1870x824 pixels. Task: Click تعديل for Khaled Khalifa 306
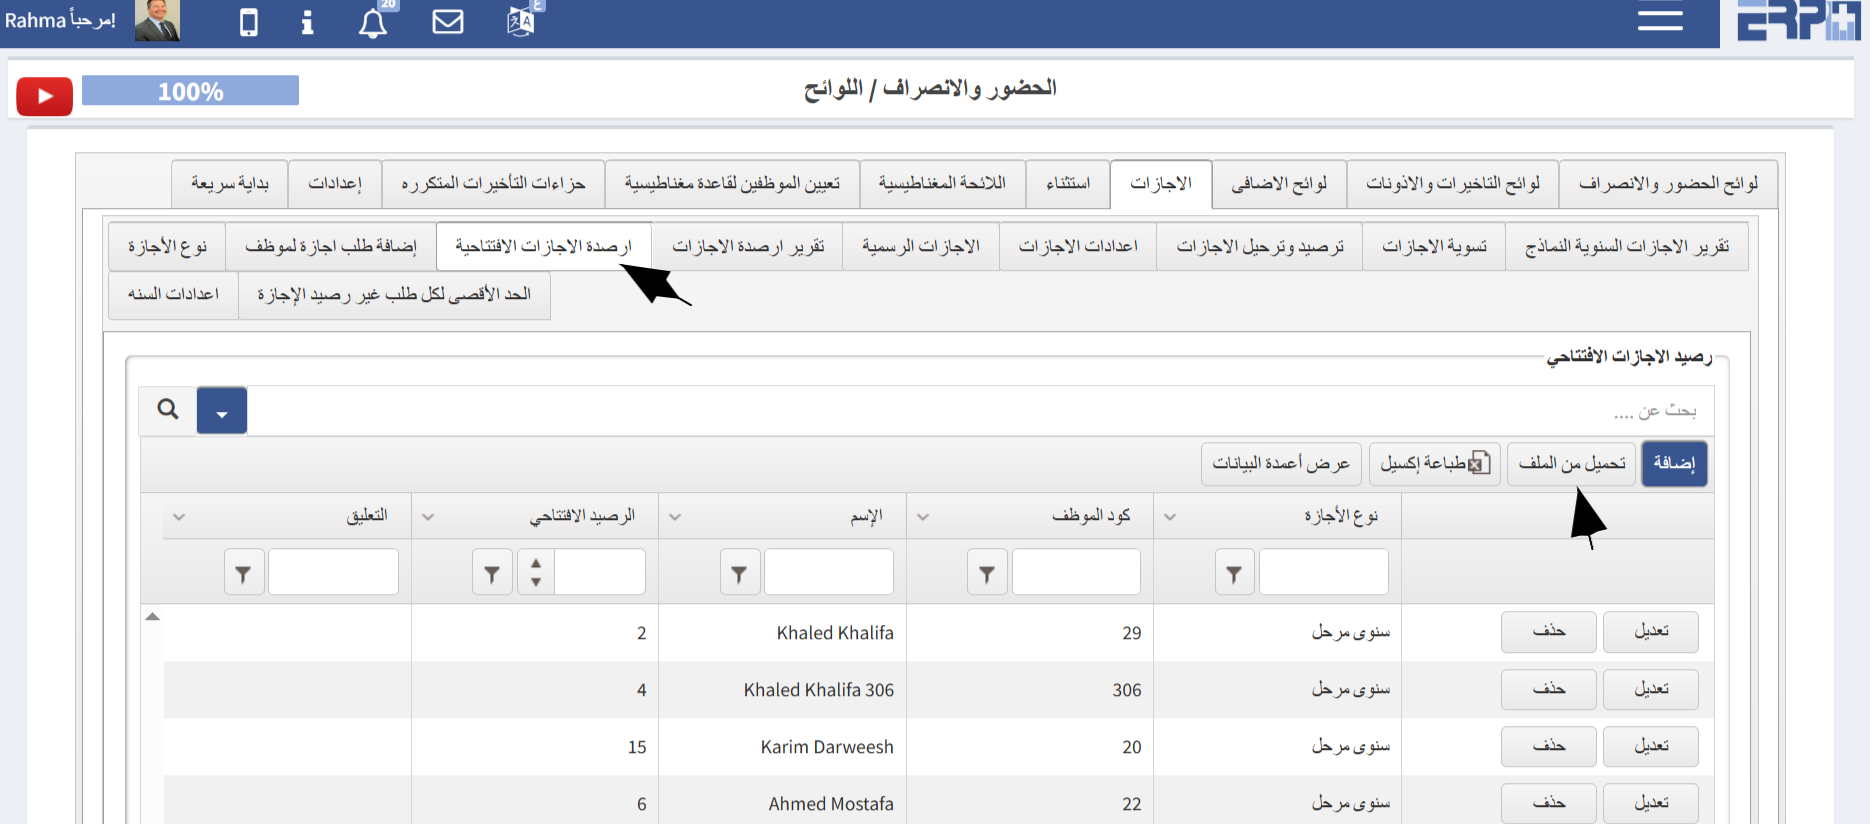(1651, 690)
